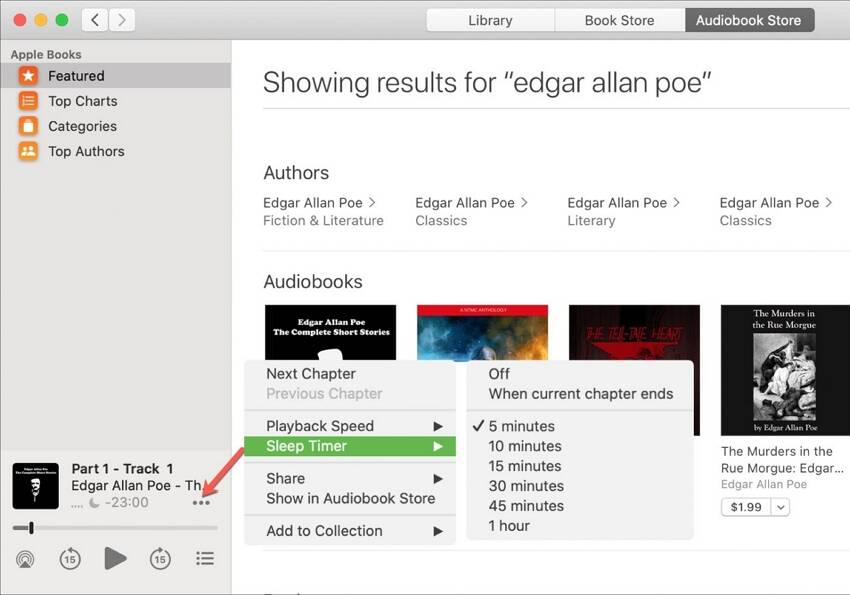Set timer to When current chapter ends

pyautogui.click(x=580, y=394)
